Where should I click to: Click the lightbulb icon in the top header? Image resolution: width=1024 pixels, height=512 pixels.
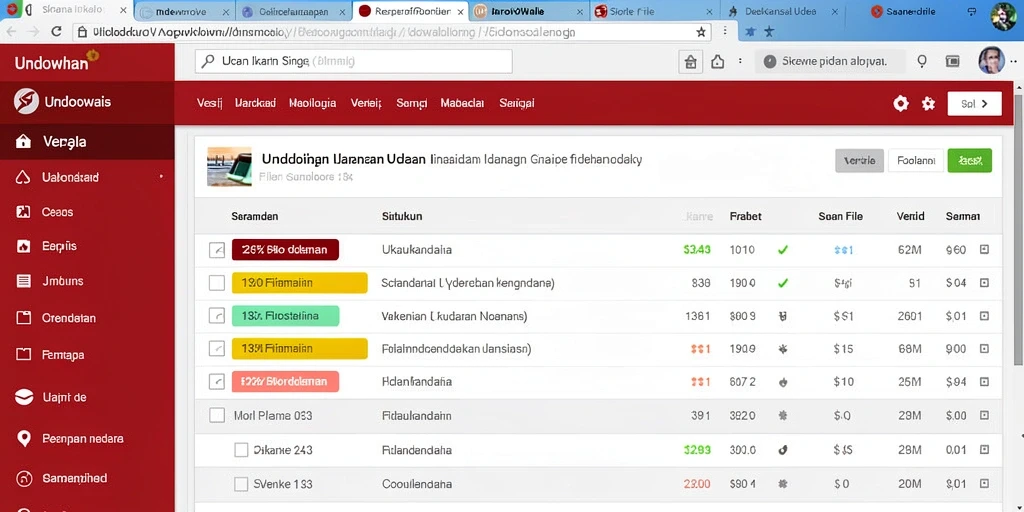coord(922,61)
